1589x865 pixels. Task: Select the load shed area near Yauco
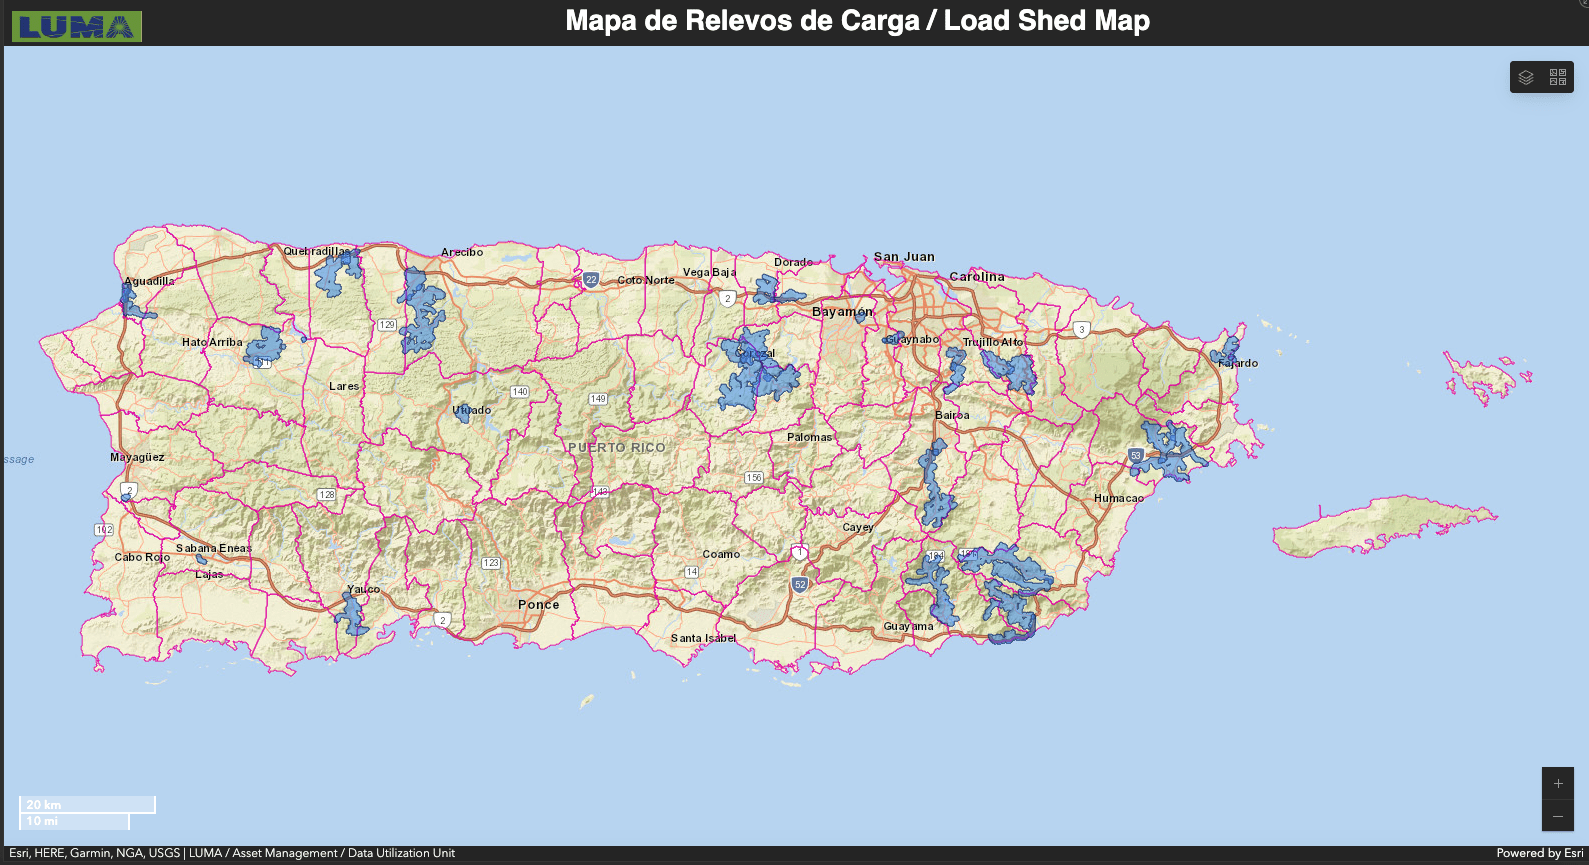pyautogui.click(x=352, y=615)
